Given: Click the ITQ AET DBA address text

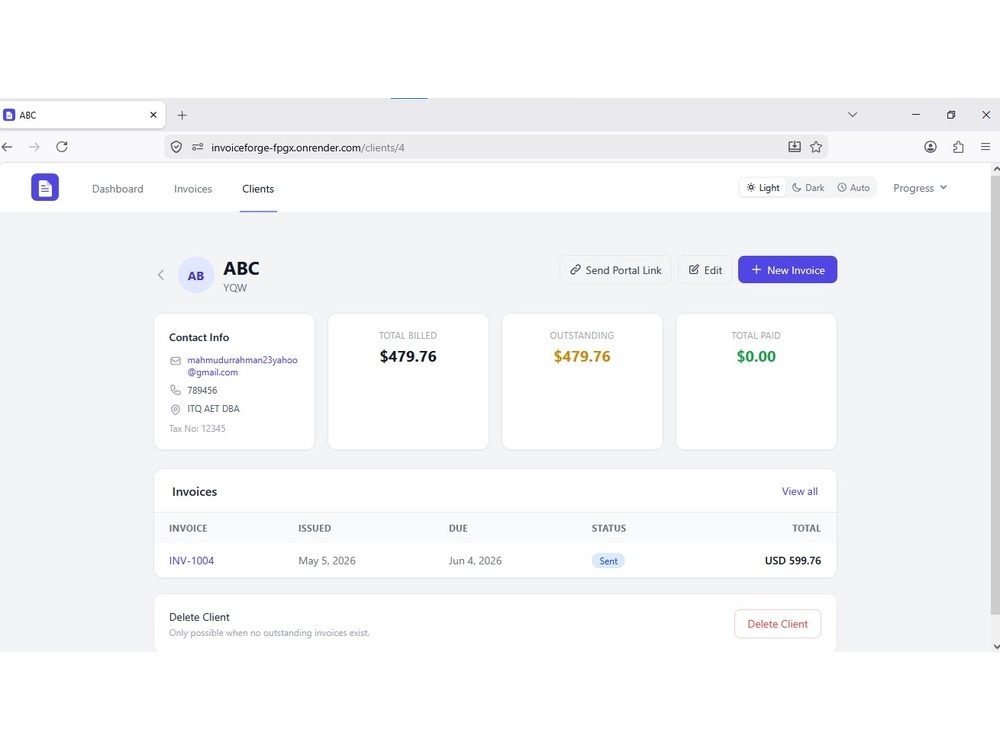Looking at the screenshot, I should [214, 409].
